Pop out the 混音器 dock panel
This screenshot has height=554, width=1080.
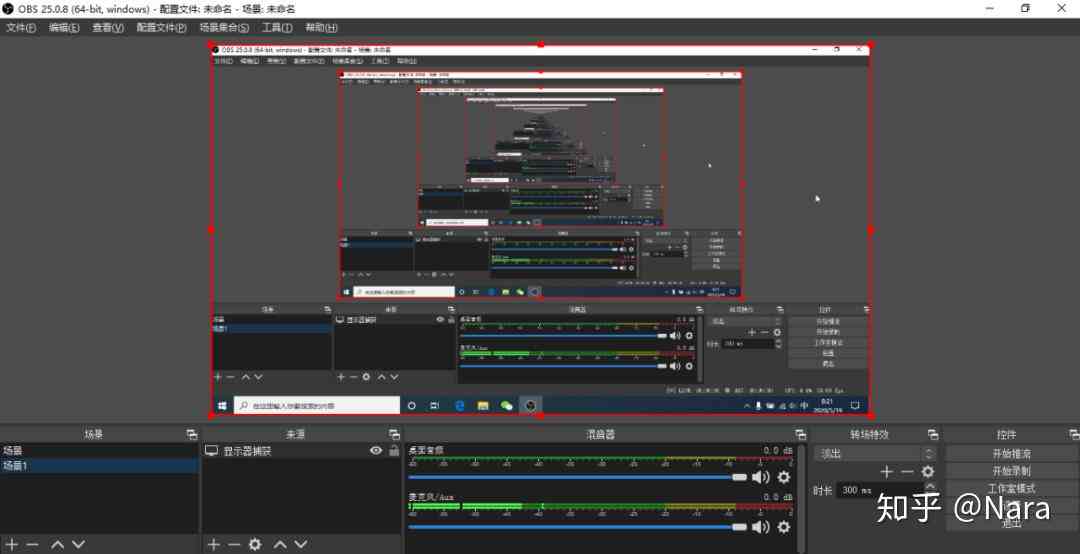(x=800, y=435)
